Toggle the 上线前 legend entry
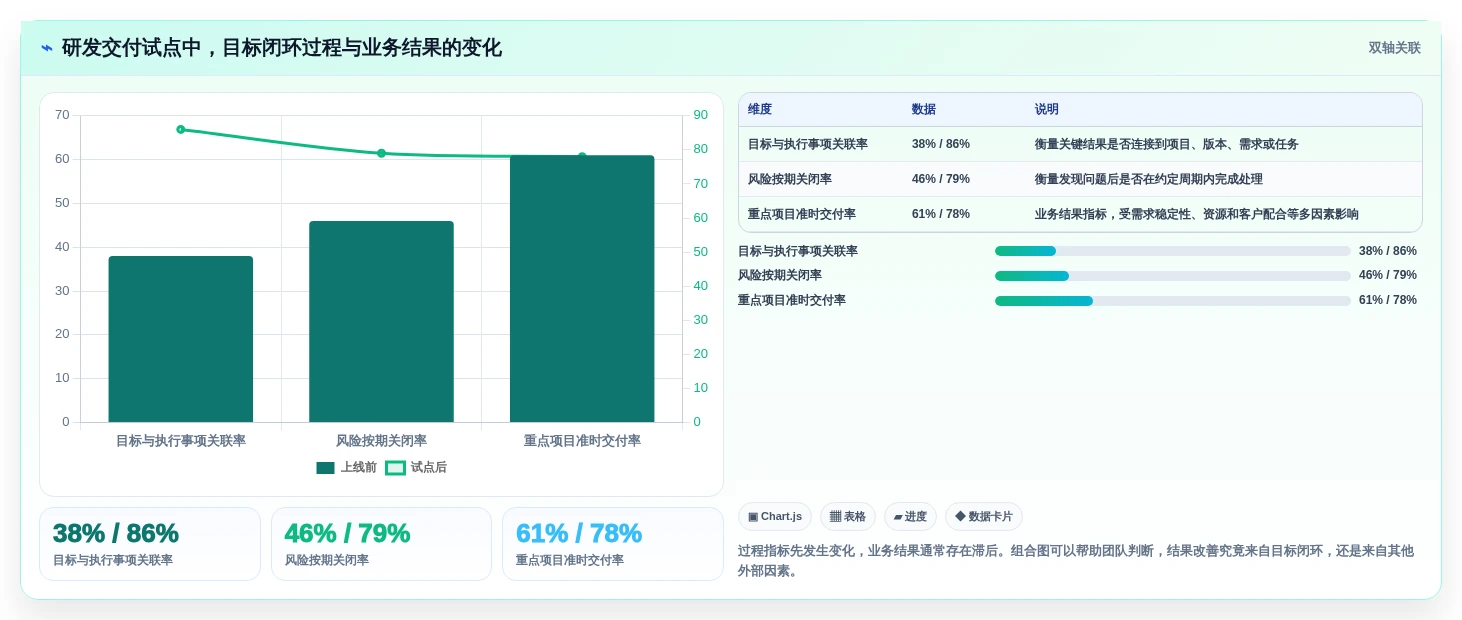1462x620 pixels. [x=346, y=468]
